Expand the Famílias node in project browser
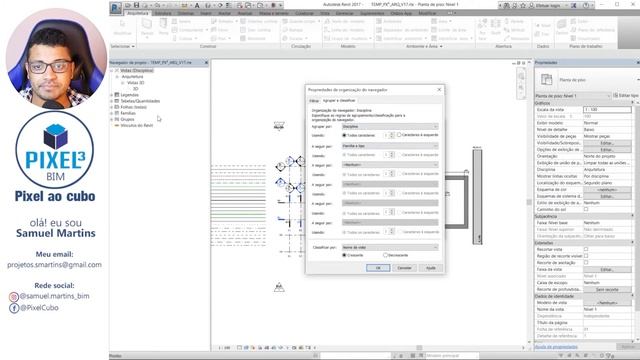 (111, 113)
